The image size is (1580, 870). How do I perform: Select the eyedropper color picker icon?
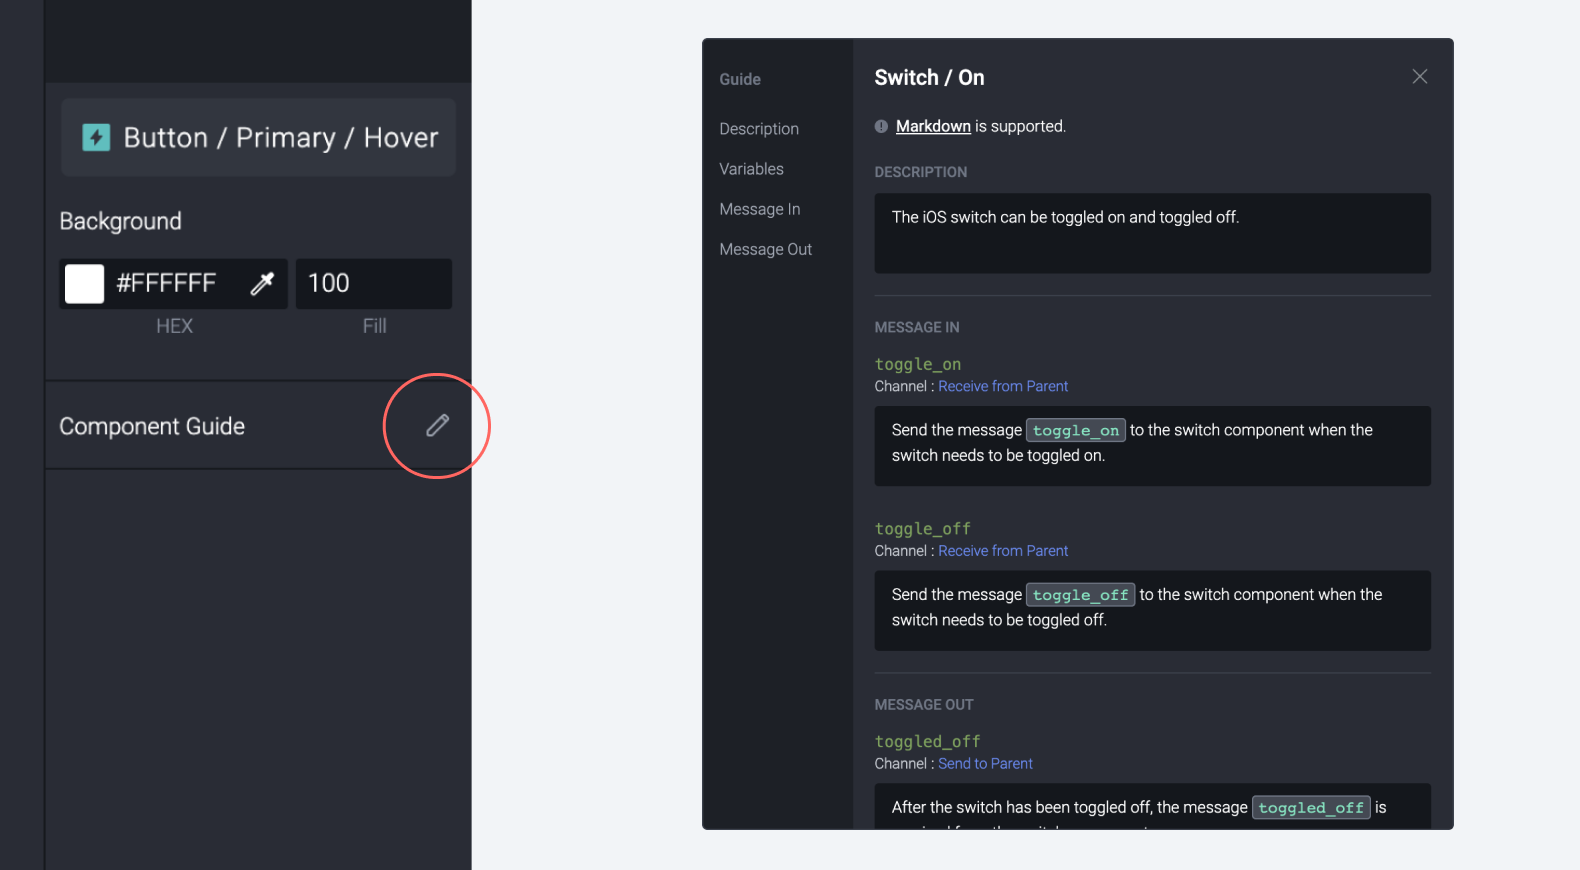262,284
